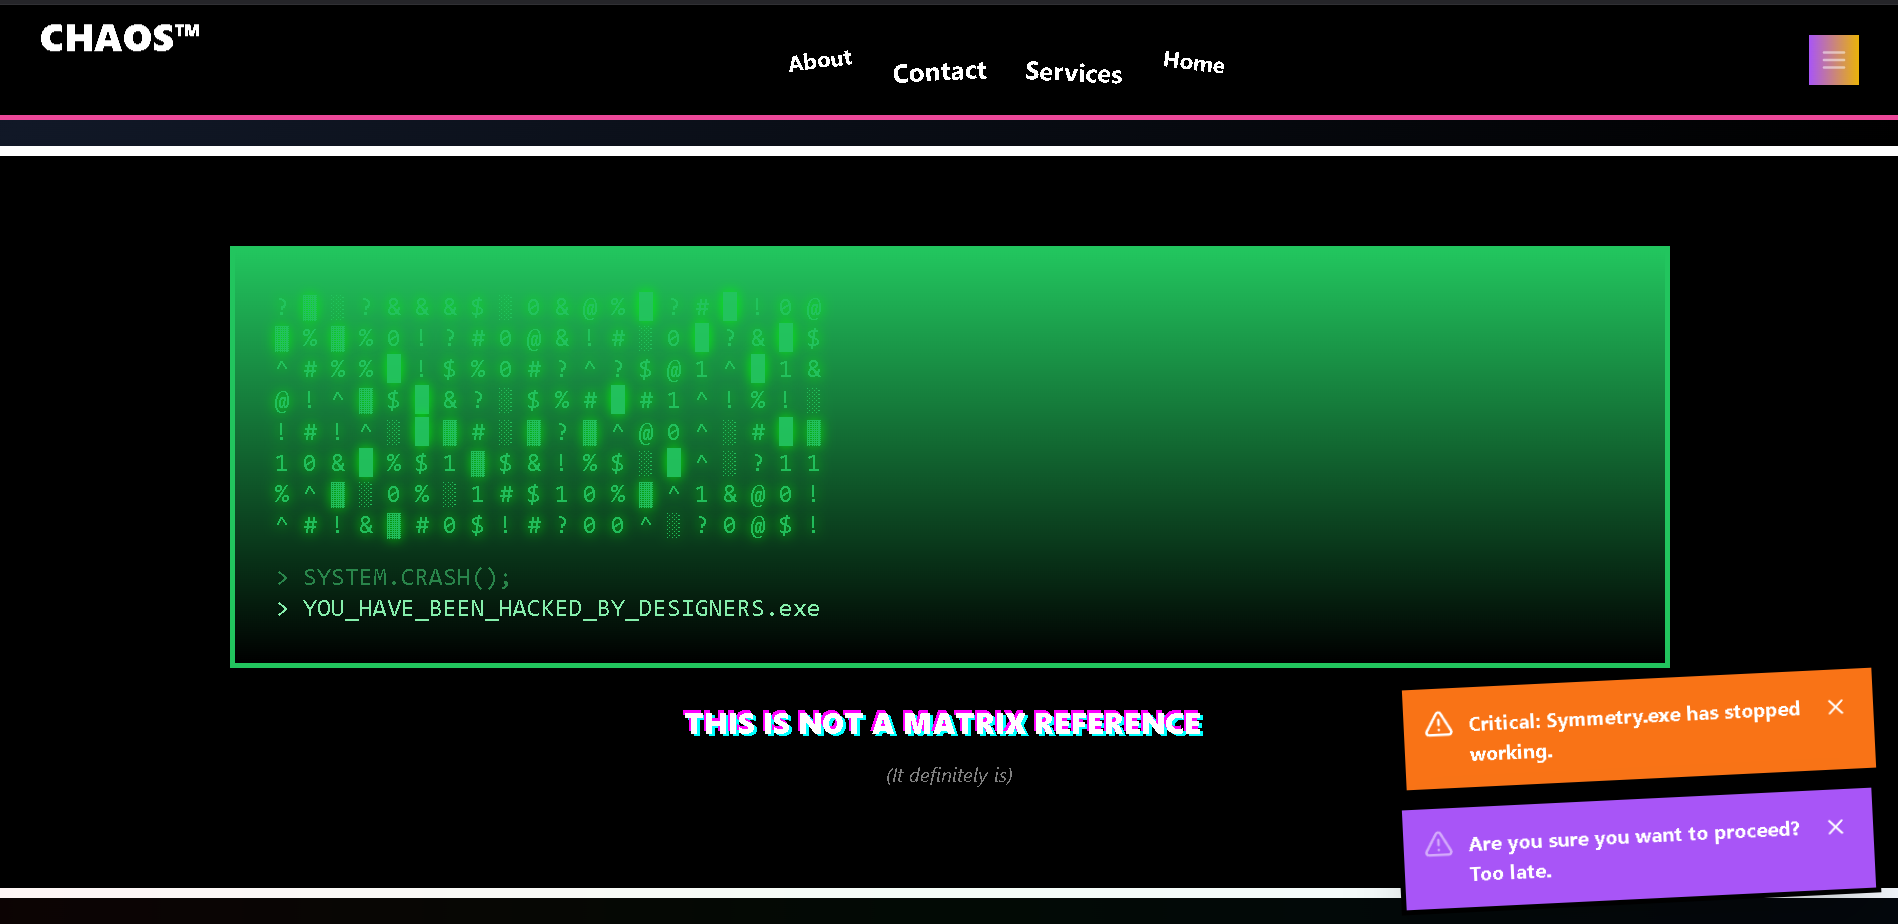Select 'THIS IS NOT A MATRIX REFERENCE' heading
Image resolution: width=1898 pixels, height=924 pixels.
943,723
